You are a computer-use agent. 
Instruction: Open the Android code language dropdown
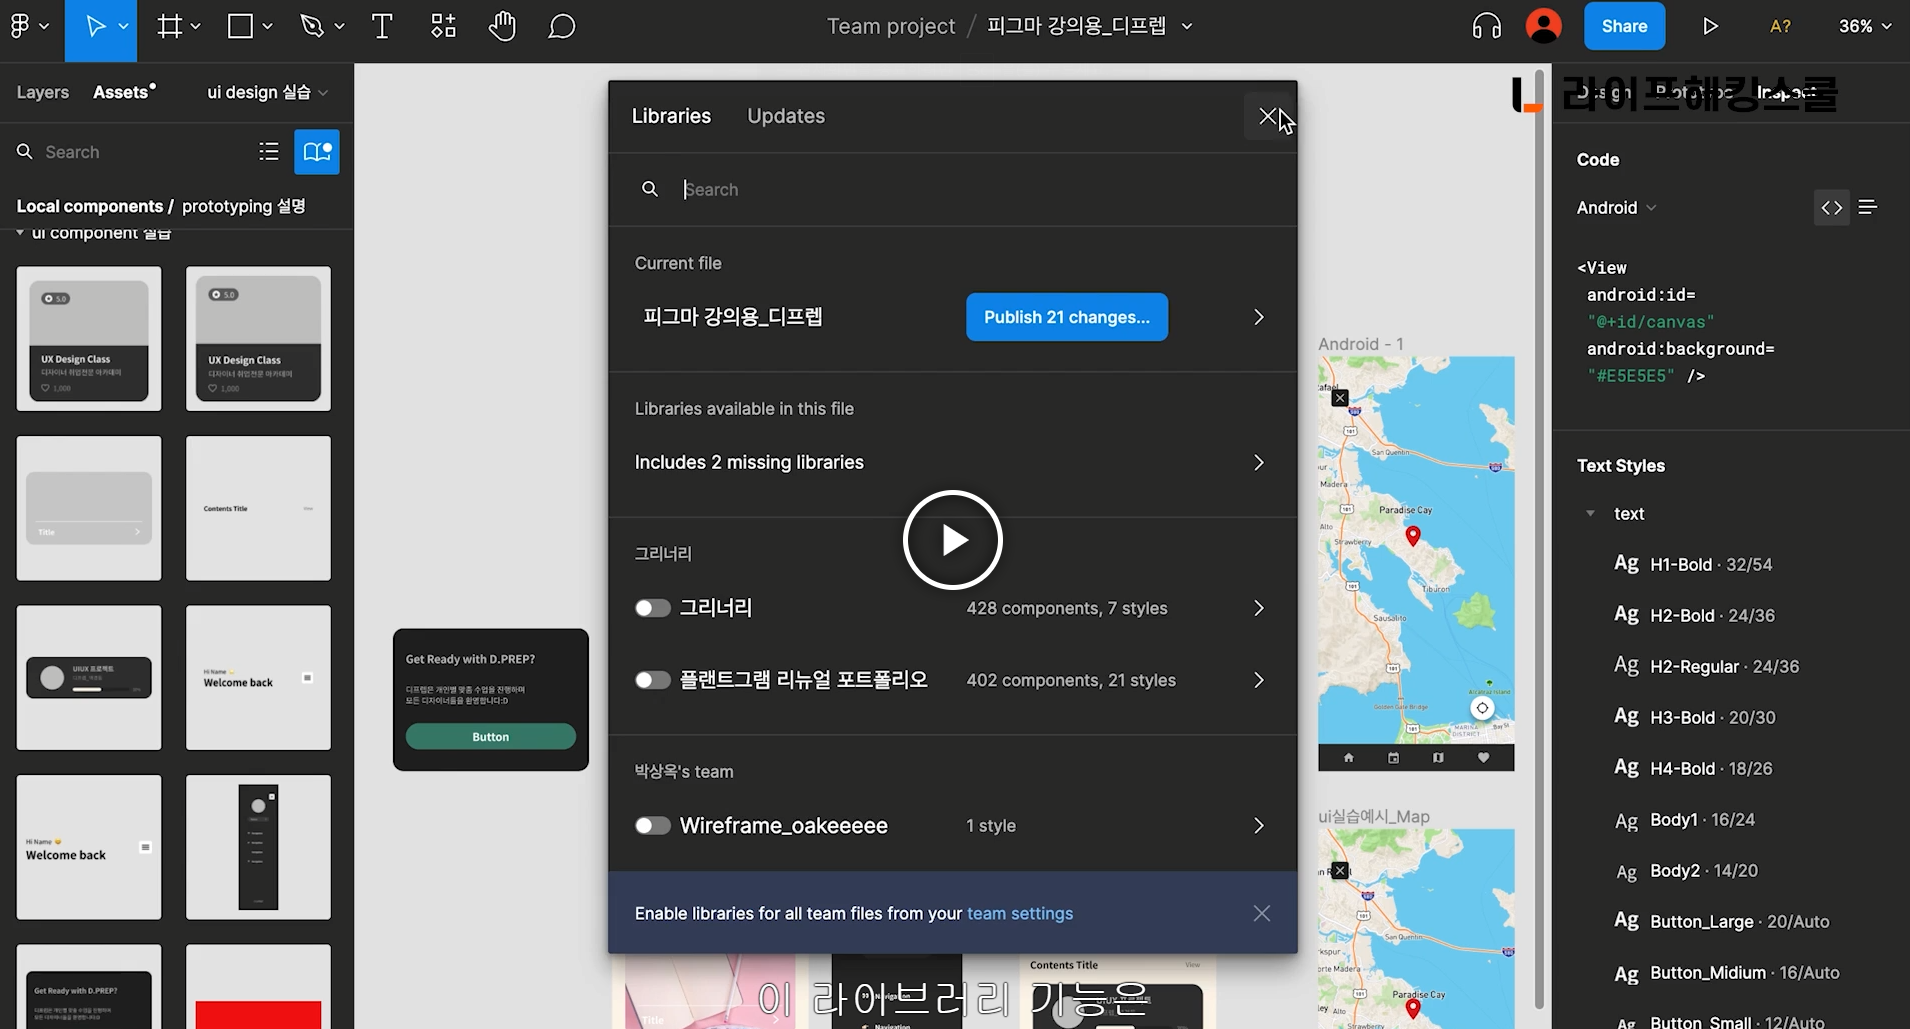(1616, 207)
